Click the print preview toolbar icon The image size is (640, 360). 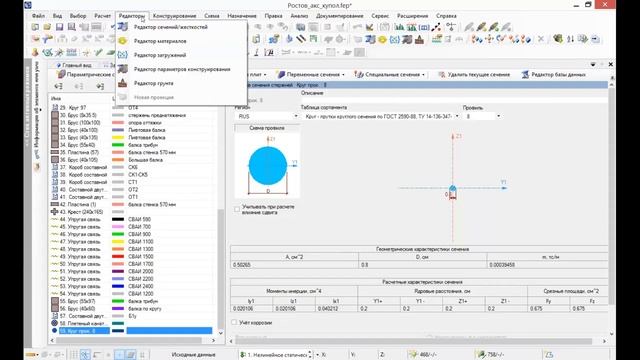pos(72,27)
